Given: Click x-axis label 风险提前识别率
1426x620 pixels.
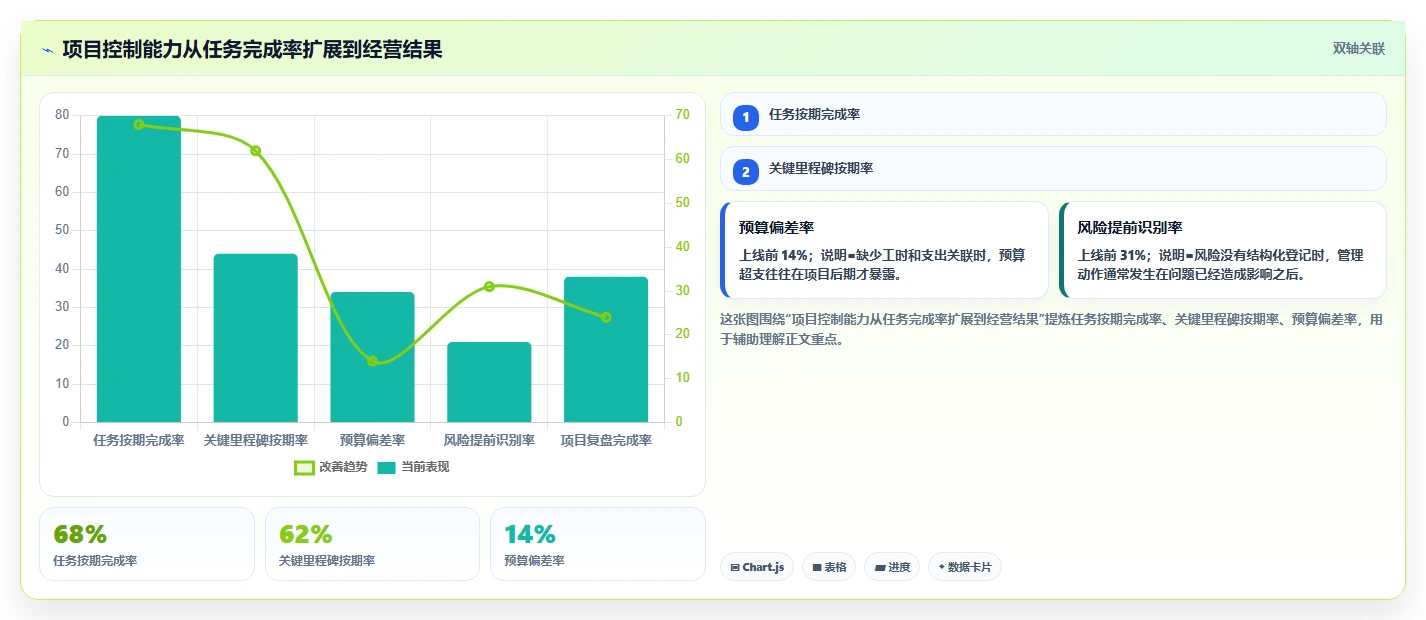Looking at the screenshot, I should 489,440.
